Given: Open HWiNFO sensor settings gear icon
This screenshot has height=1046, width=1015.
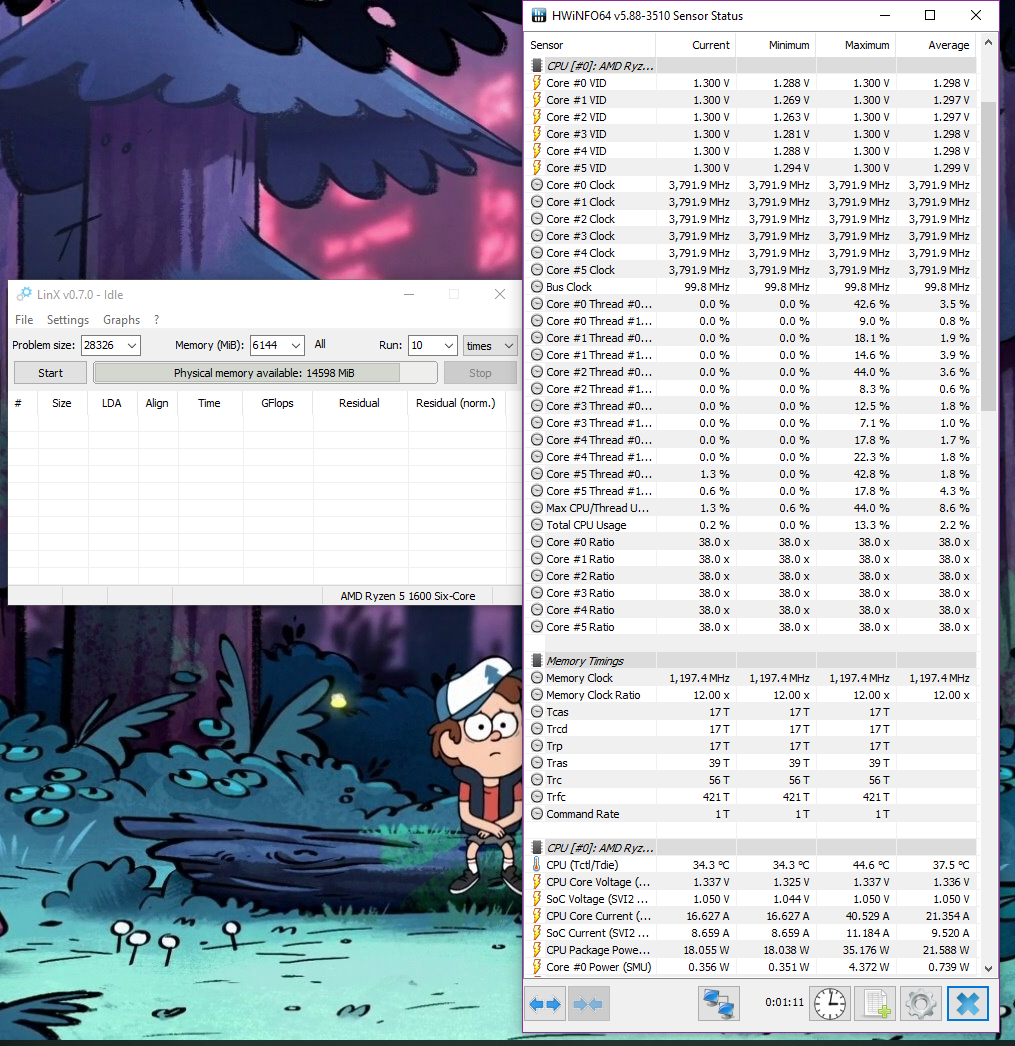Looking at the screenshot, I should coord(921,1003).
